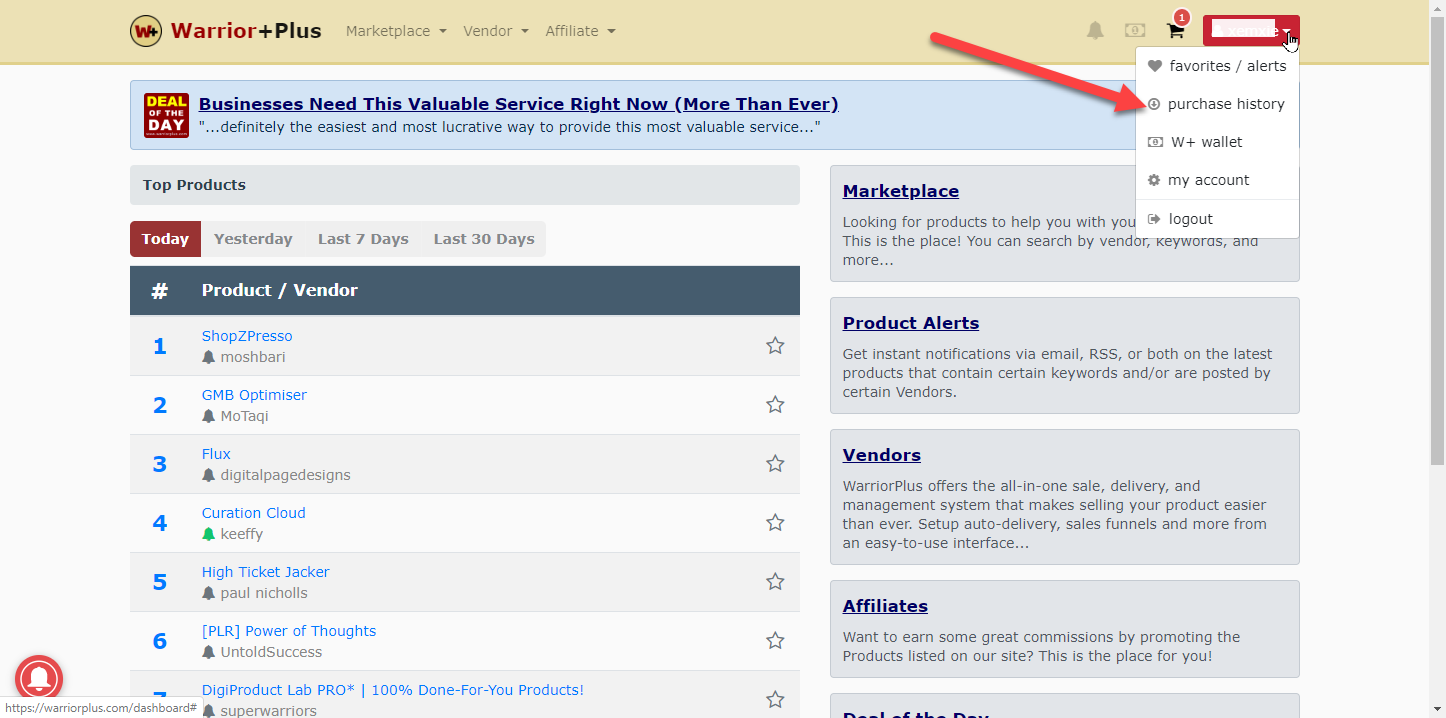Click vendor name digitalpagedesigns

(x=286, y=475)
